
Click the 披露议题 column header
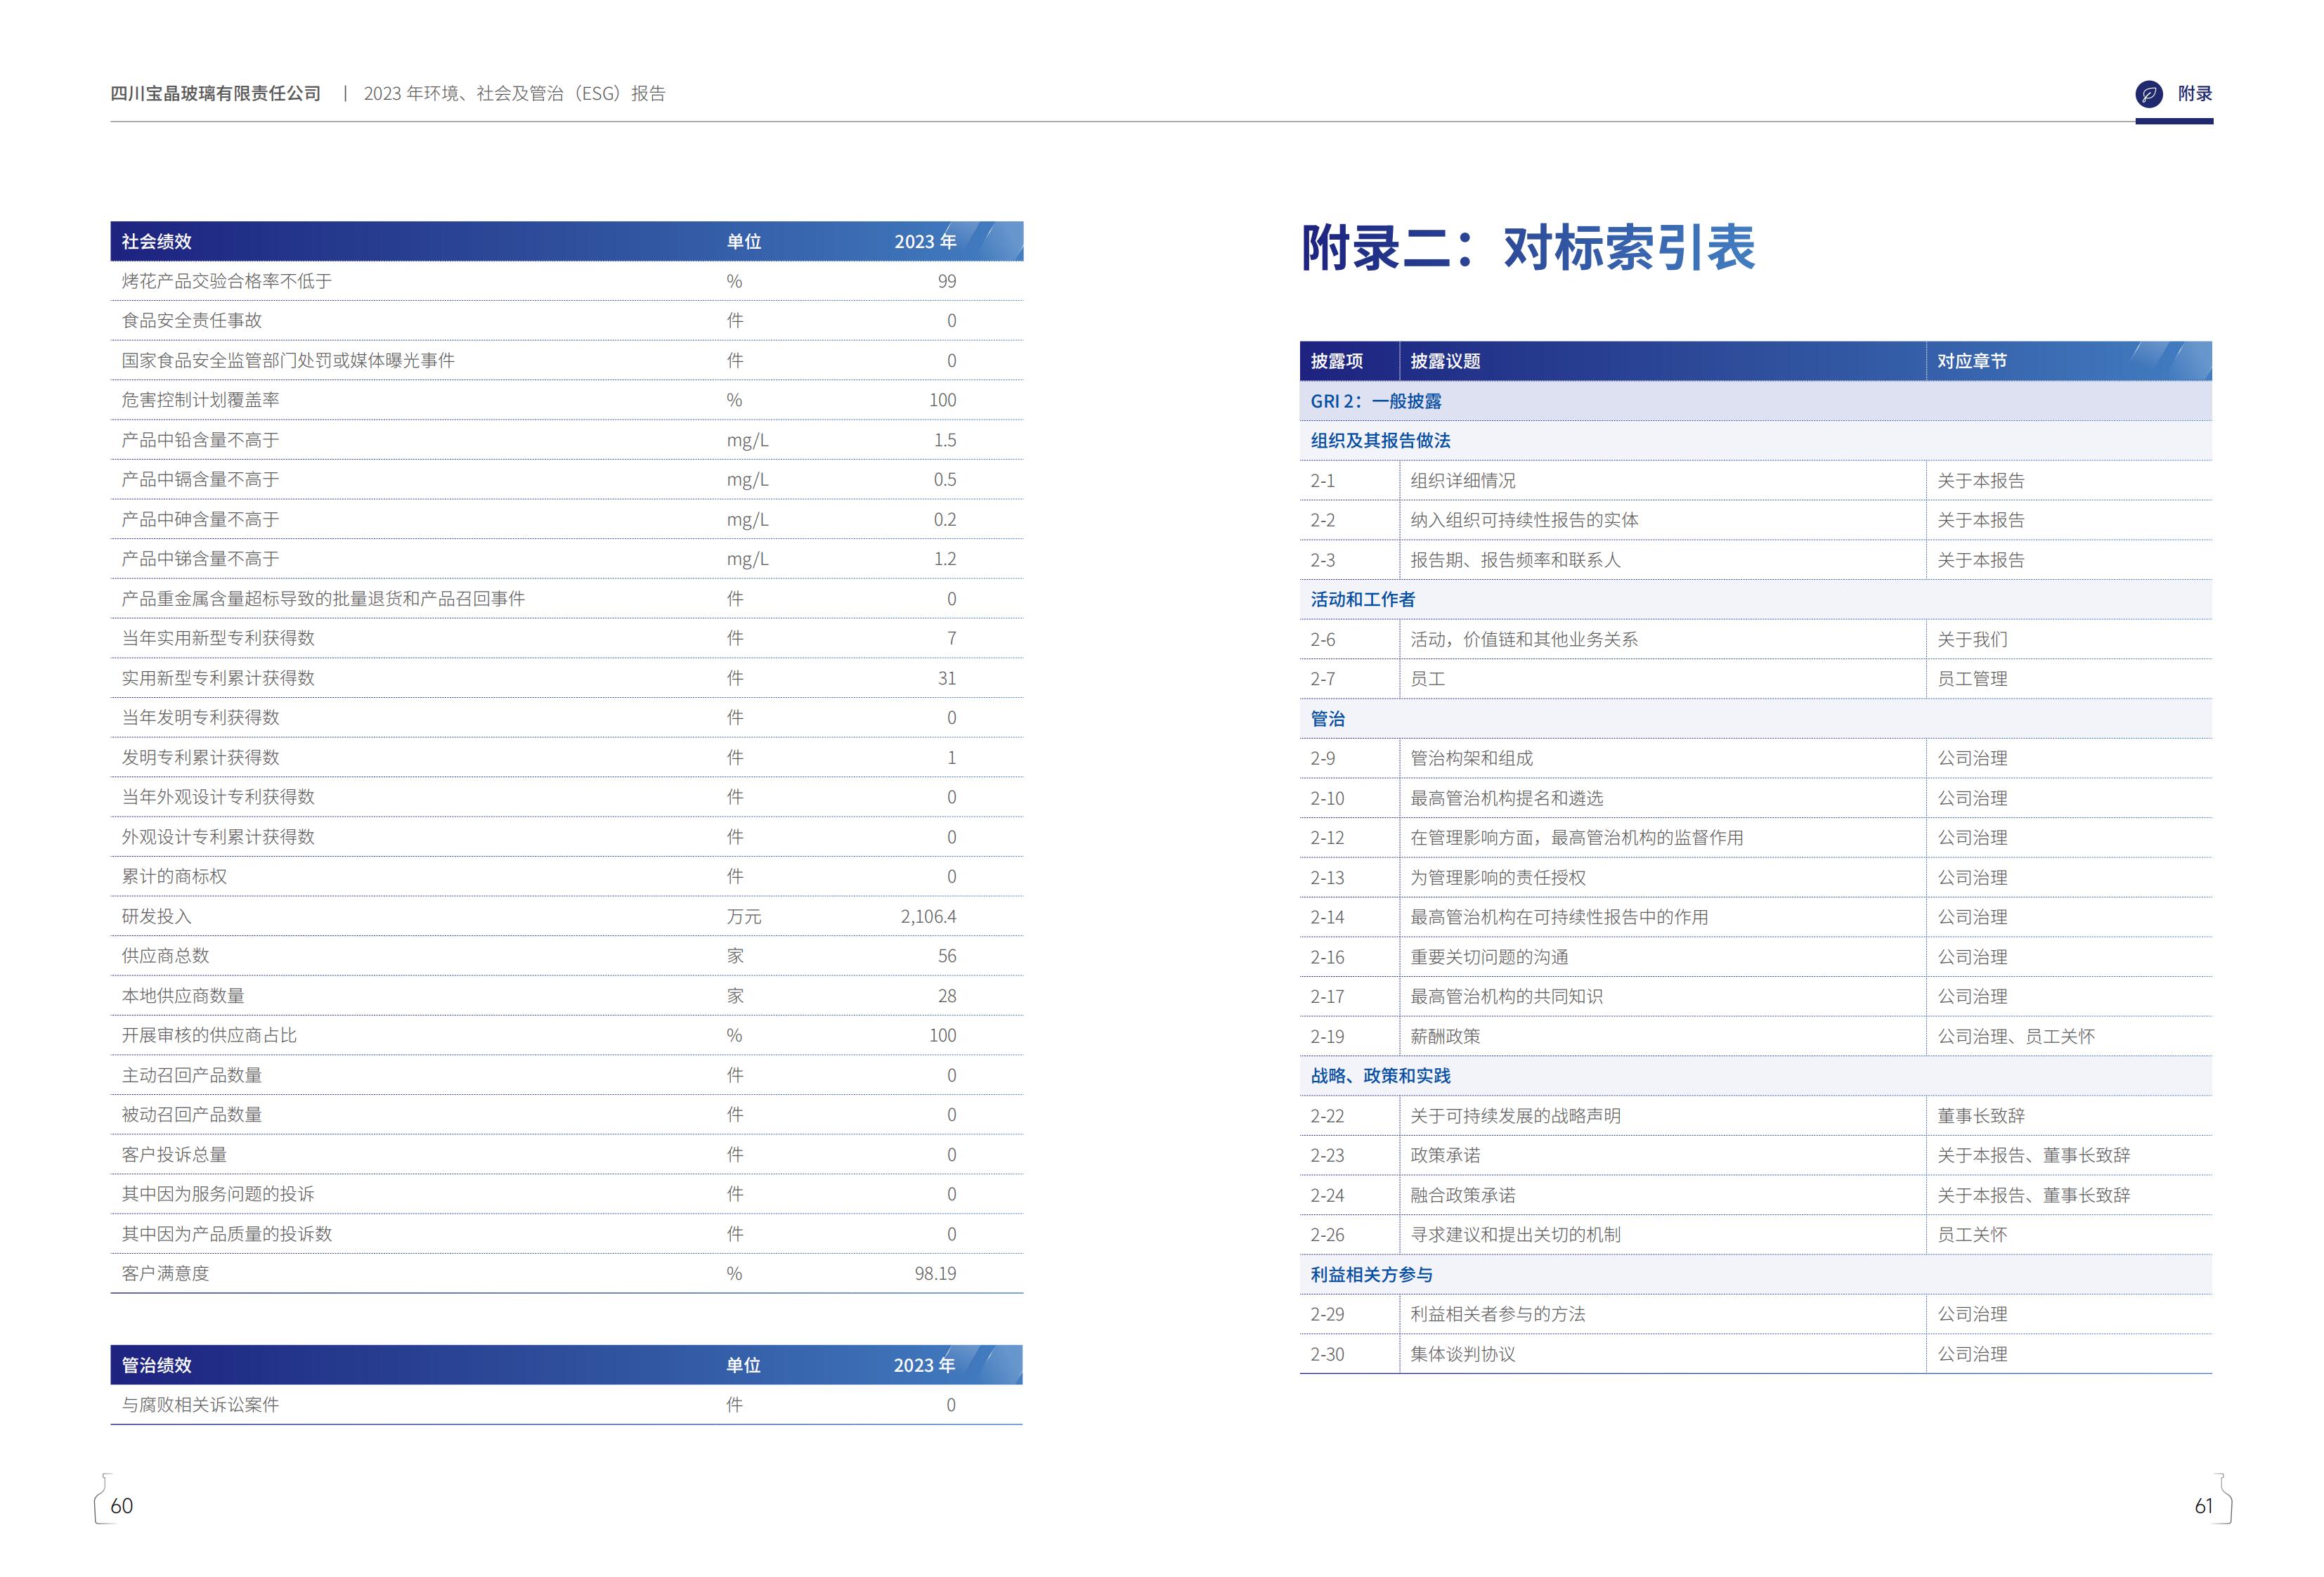click(1445, 361)
